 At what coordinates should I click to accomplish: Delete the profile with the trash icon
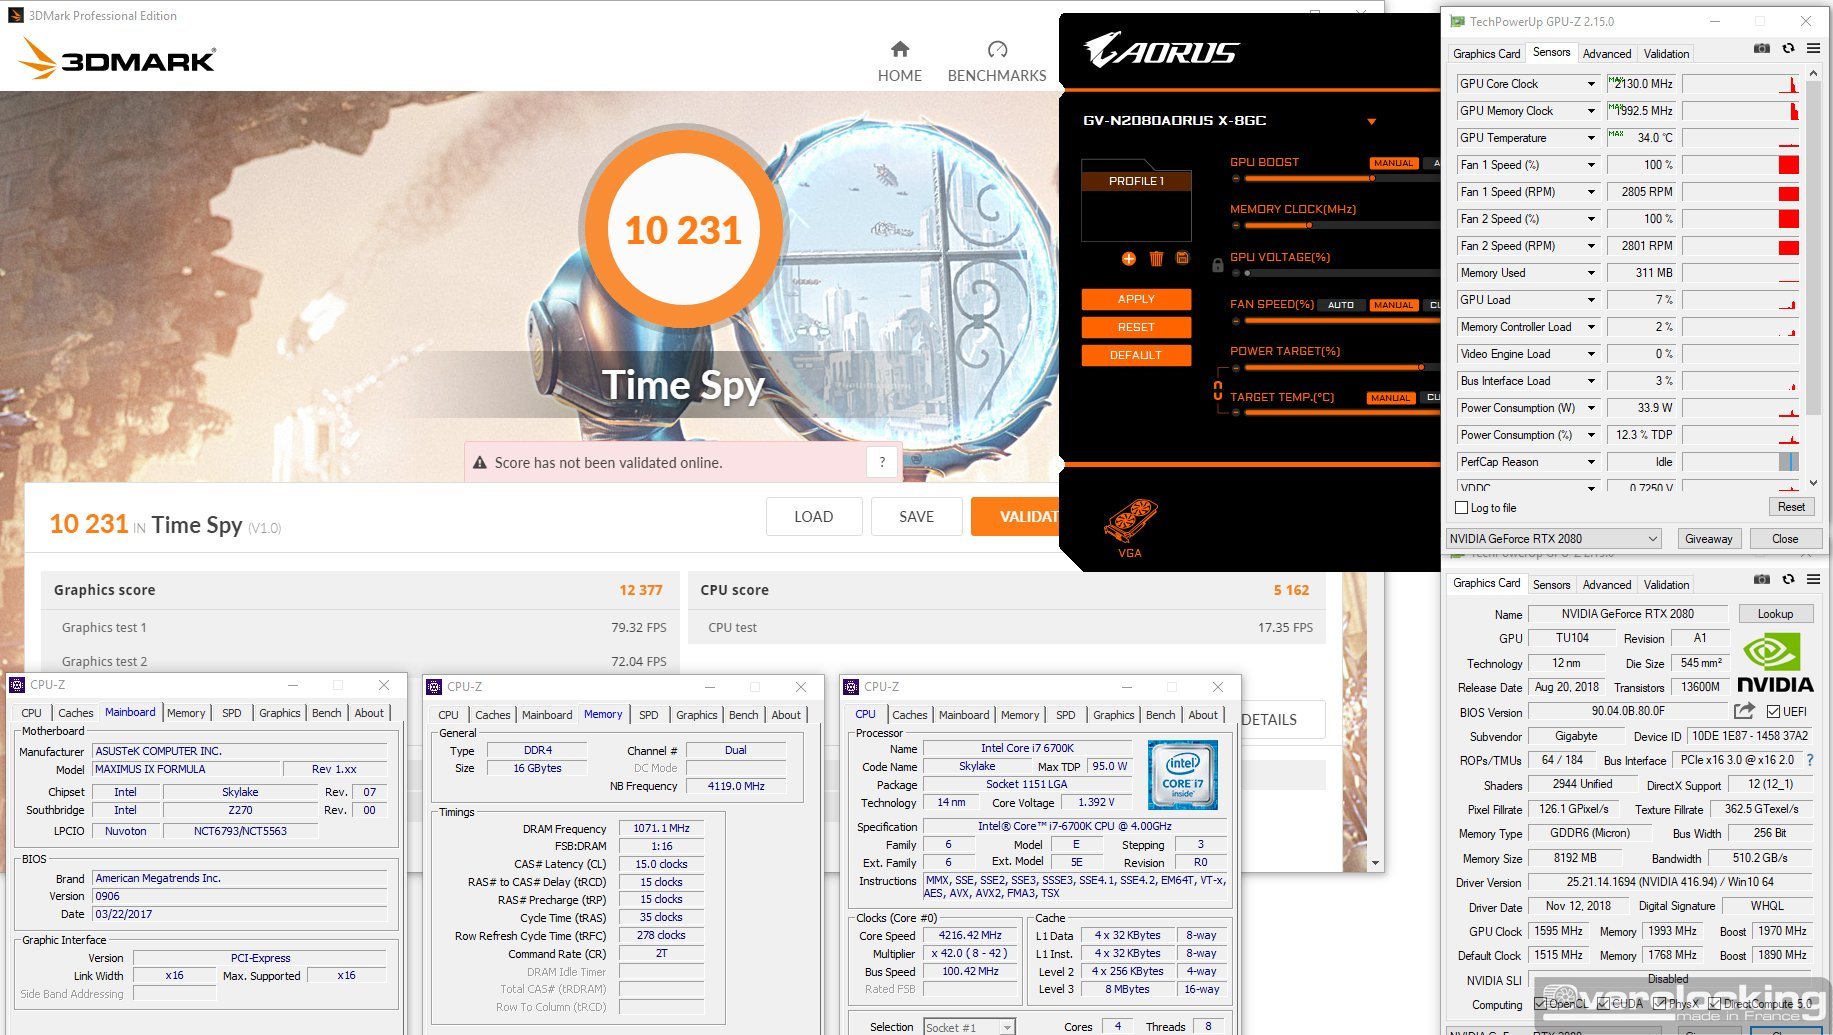point(1156,259)
